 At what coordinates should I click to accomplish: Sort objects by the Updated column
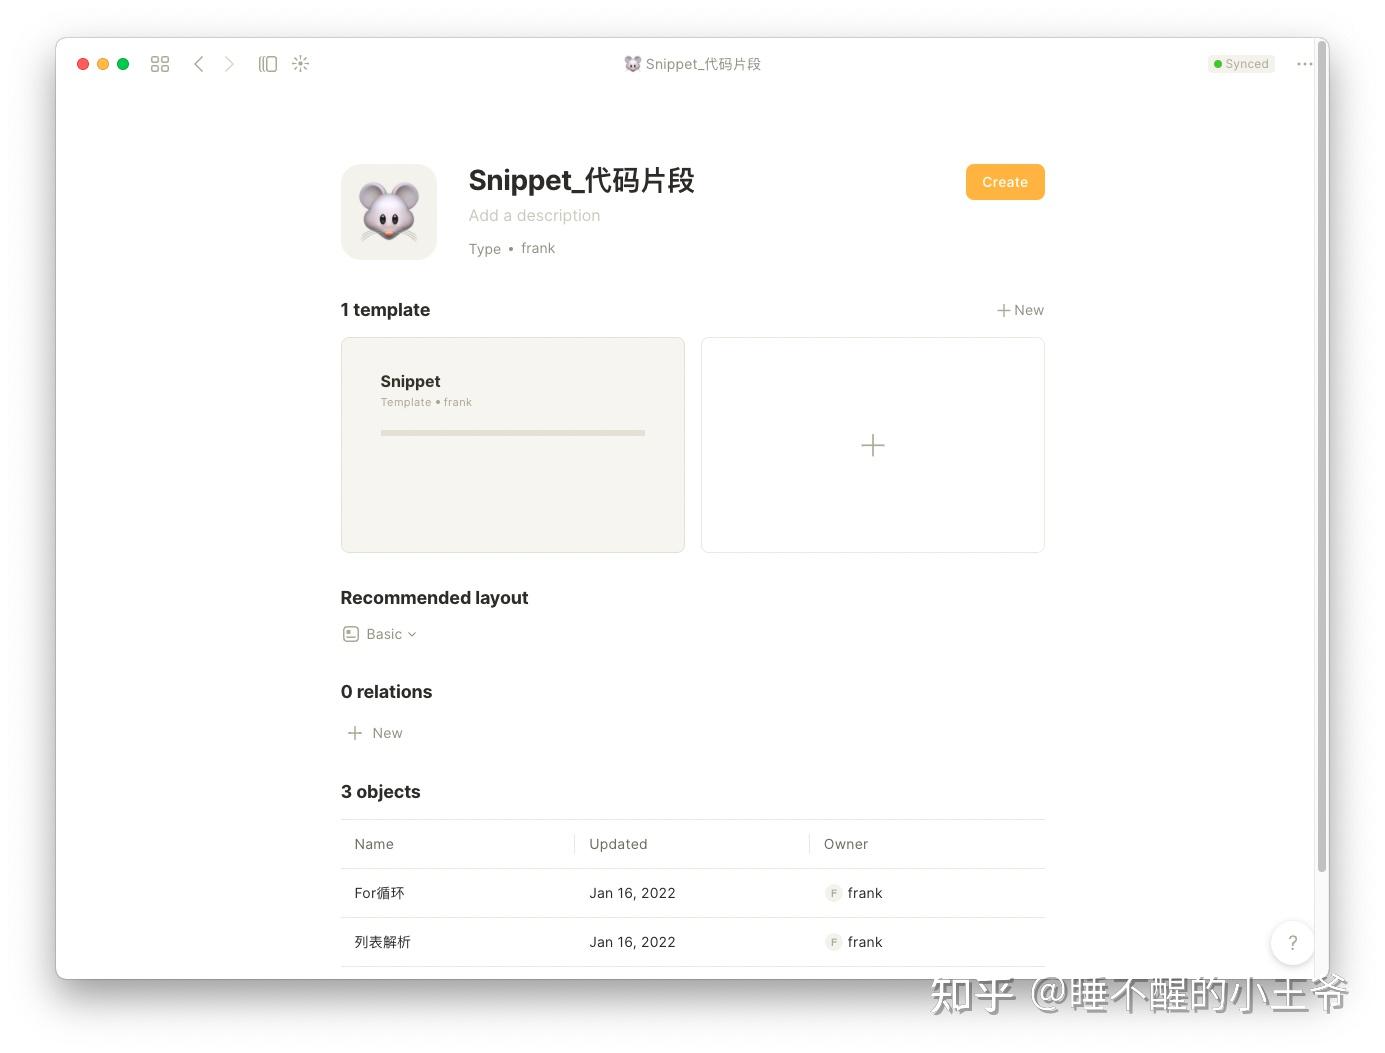tap(618, 843)
